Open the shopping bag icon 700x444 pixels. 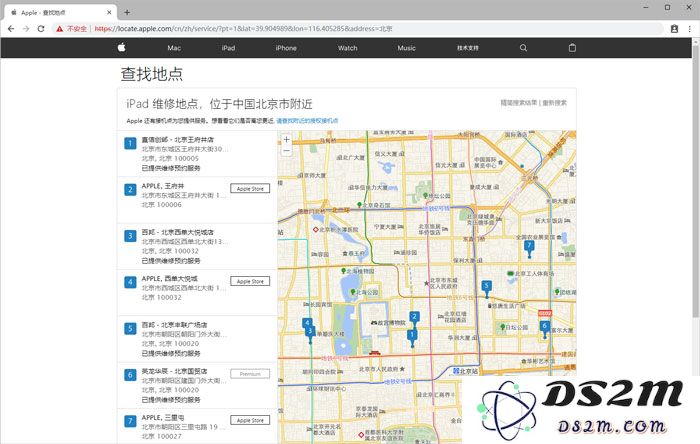pos(572,48)
